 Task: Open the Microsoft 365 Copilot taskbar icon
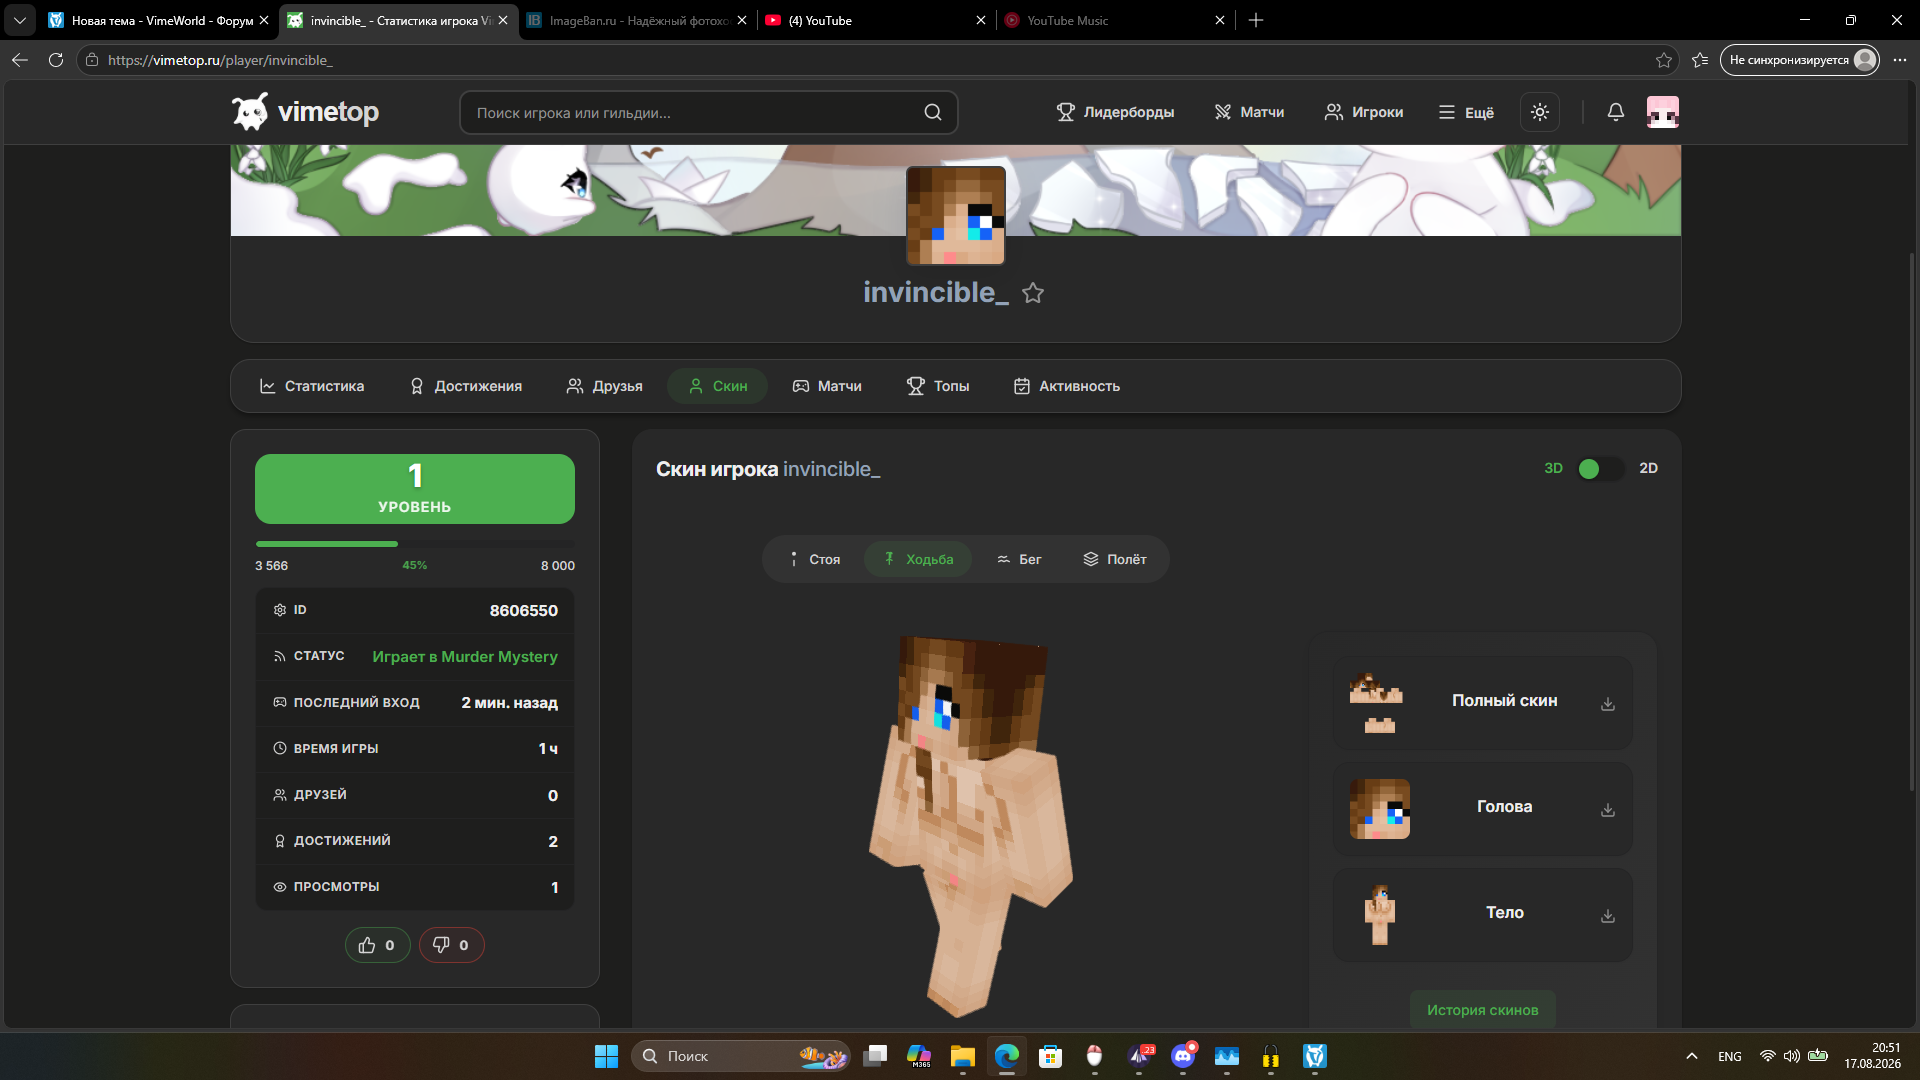click(919, 1056)
